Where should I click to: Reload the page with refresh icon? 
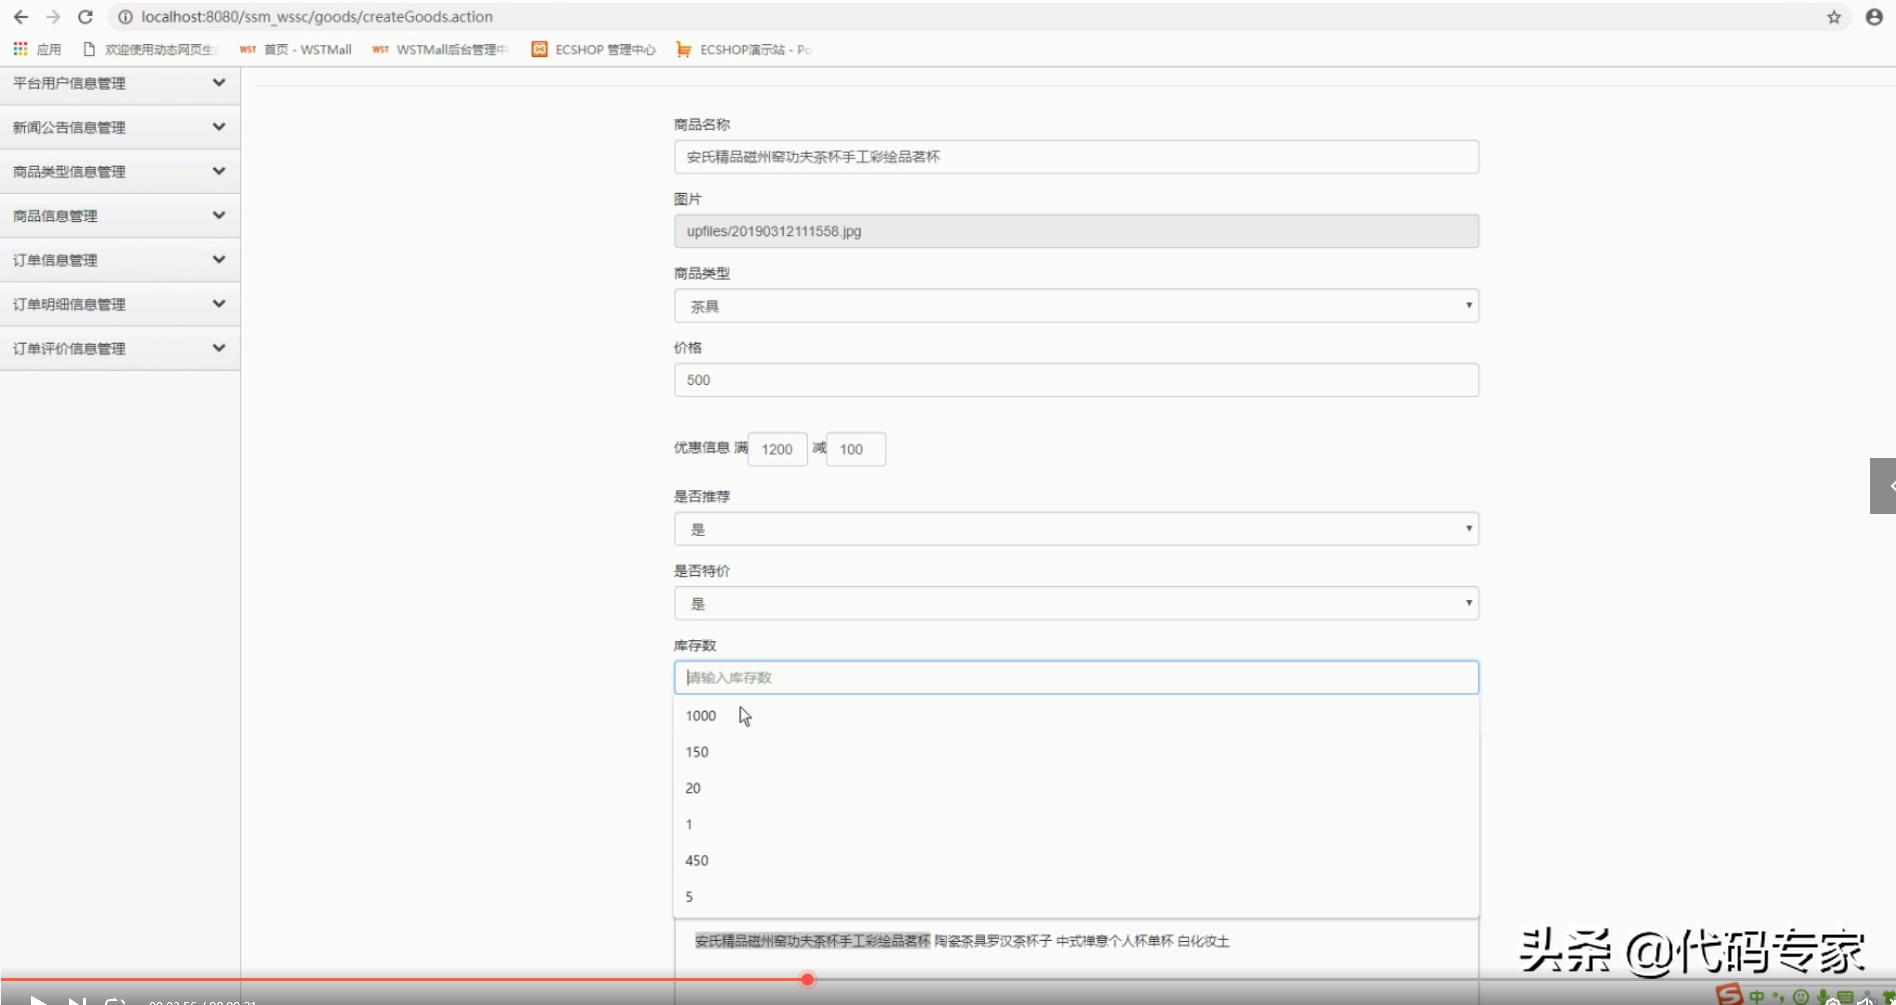point(85,17)
